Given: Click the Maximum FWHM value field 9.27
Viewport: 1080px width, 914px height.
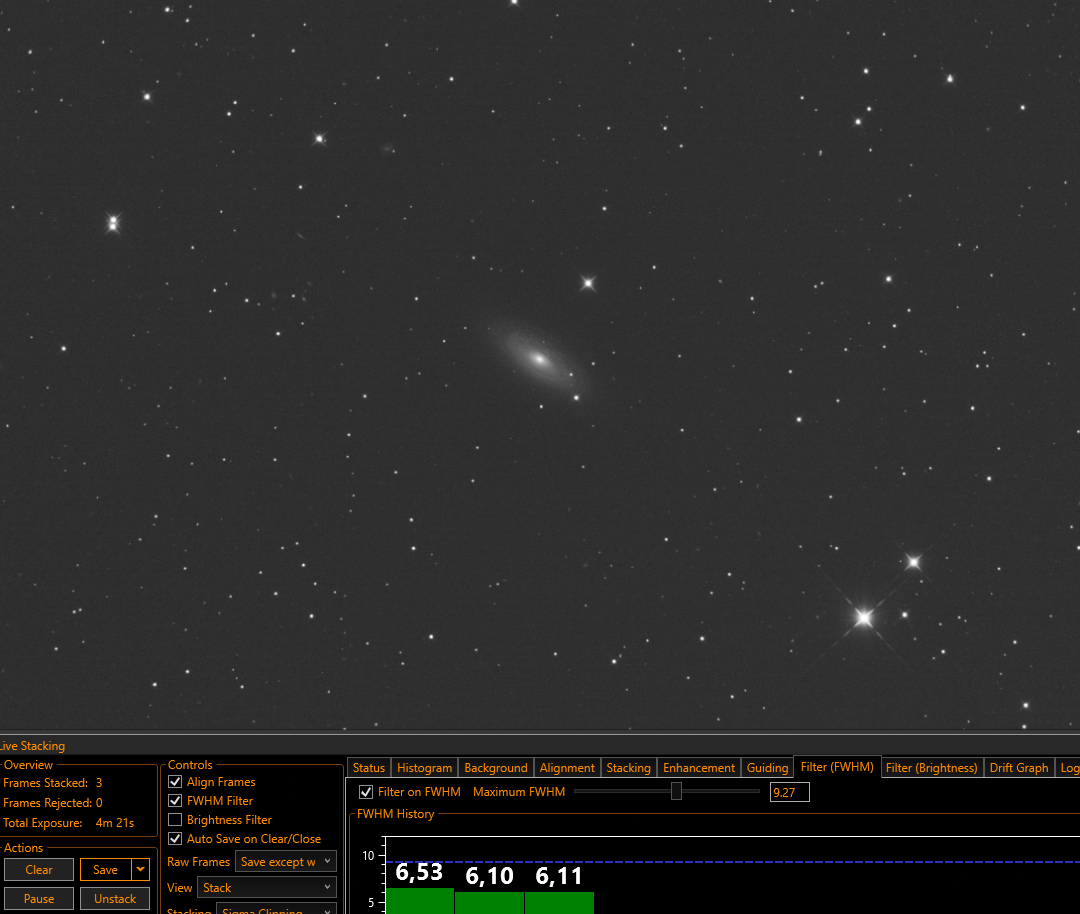Looking at the screenshot, I should (789, 792).
